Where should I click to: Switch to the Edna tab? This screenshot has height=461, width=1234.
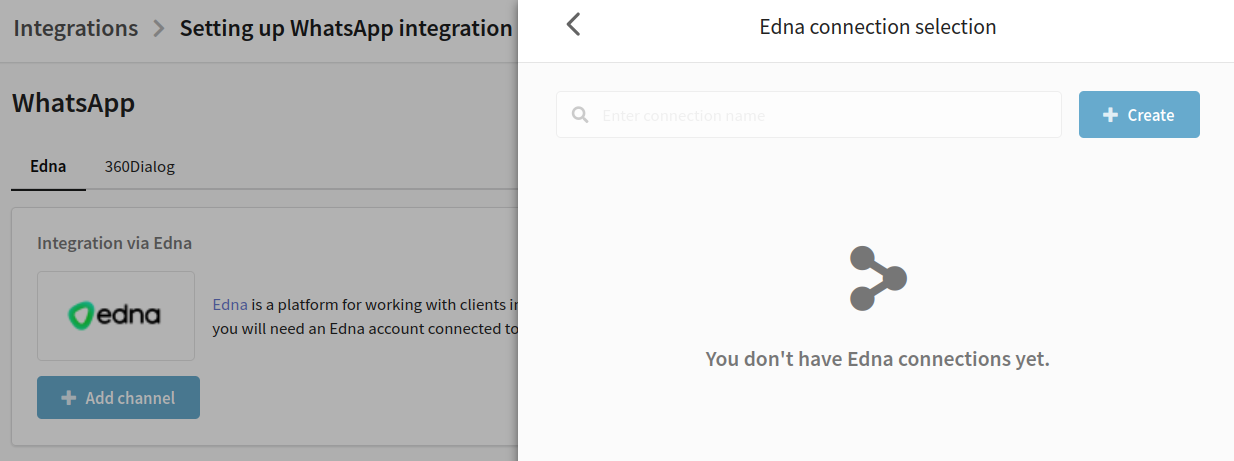point(48,166)
